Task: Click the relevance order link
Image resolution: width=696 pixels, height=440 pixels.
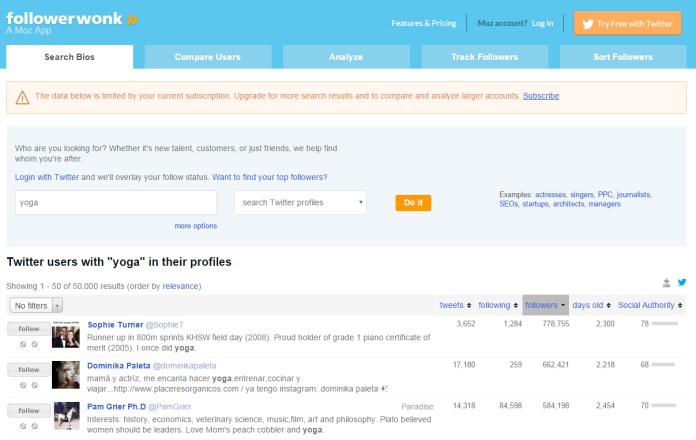Action: pyautogui.click(x=180, y=286)
